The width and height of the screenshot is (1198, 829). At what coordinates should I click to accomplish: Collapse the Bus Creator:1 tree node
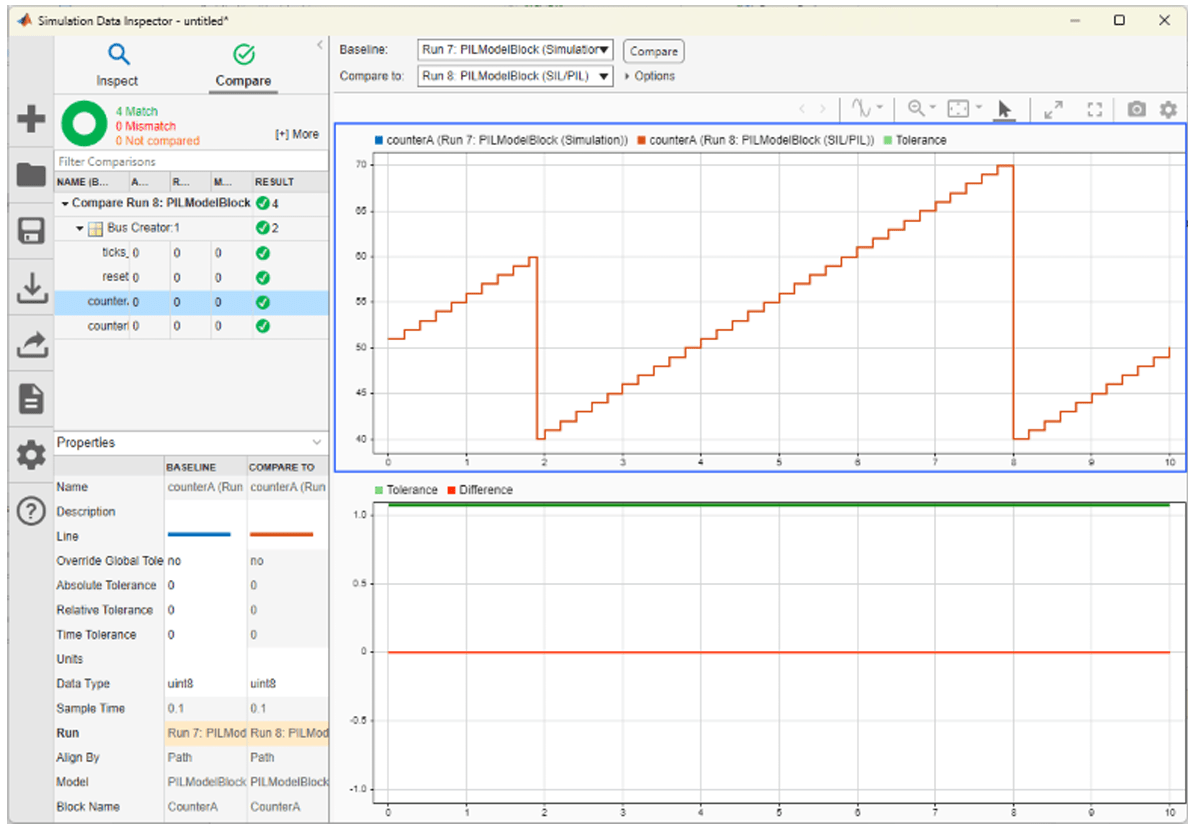[x=81, y=229]
